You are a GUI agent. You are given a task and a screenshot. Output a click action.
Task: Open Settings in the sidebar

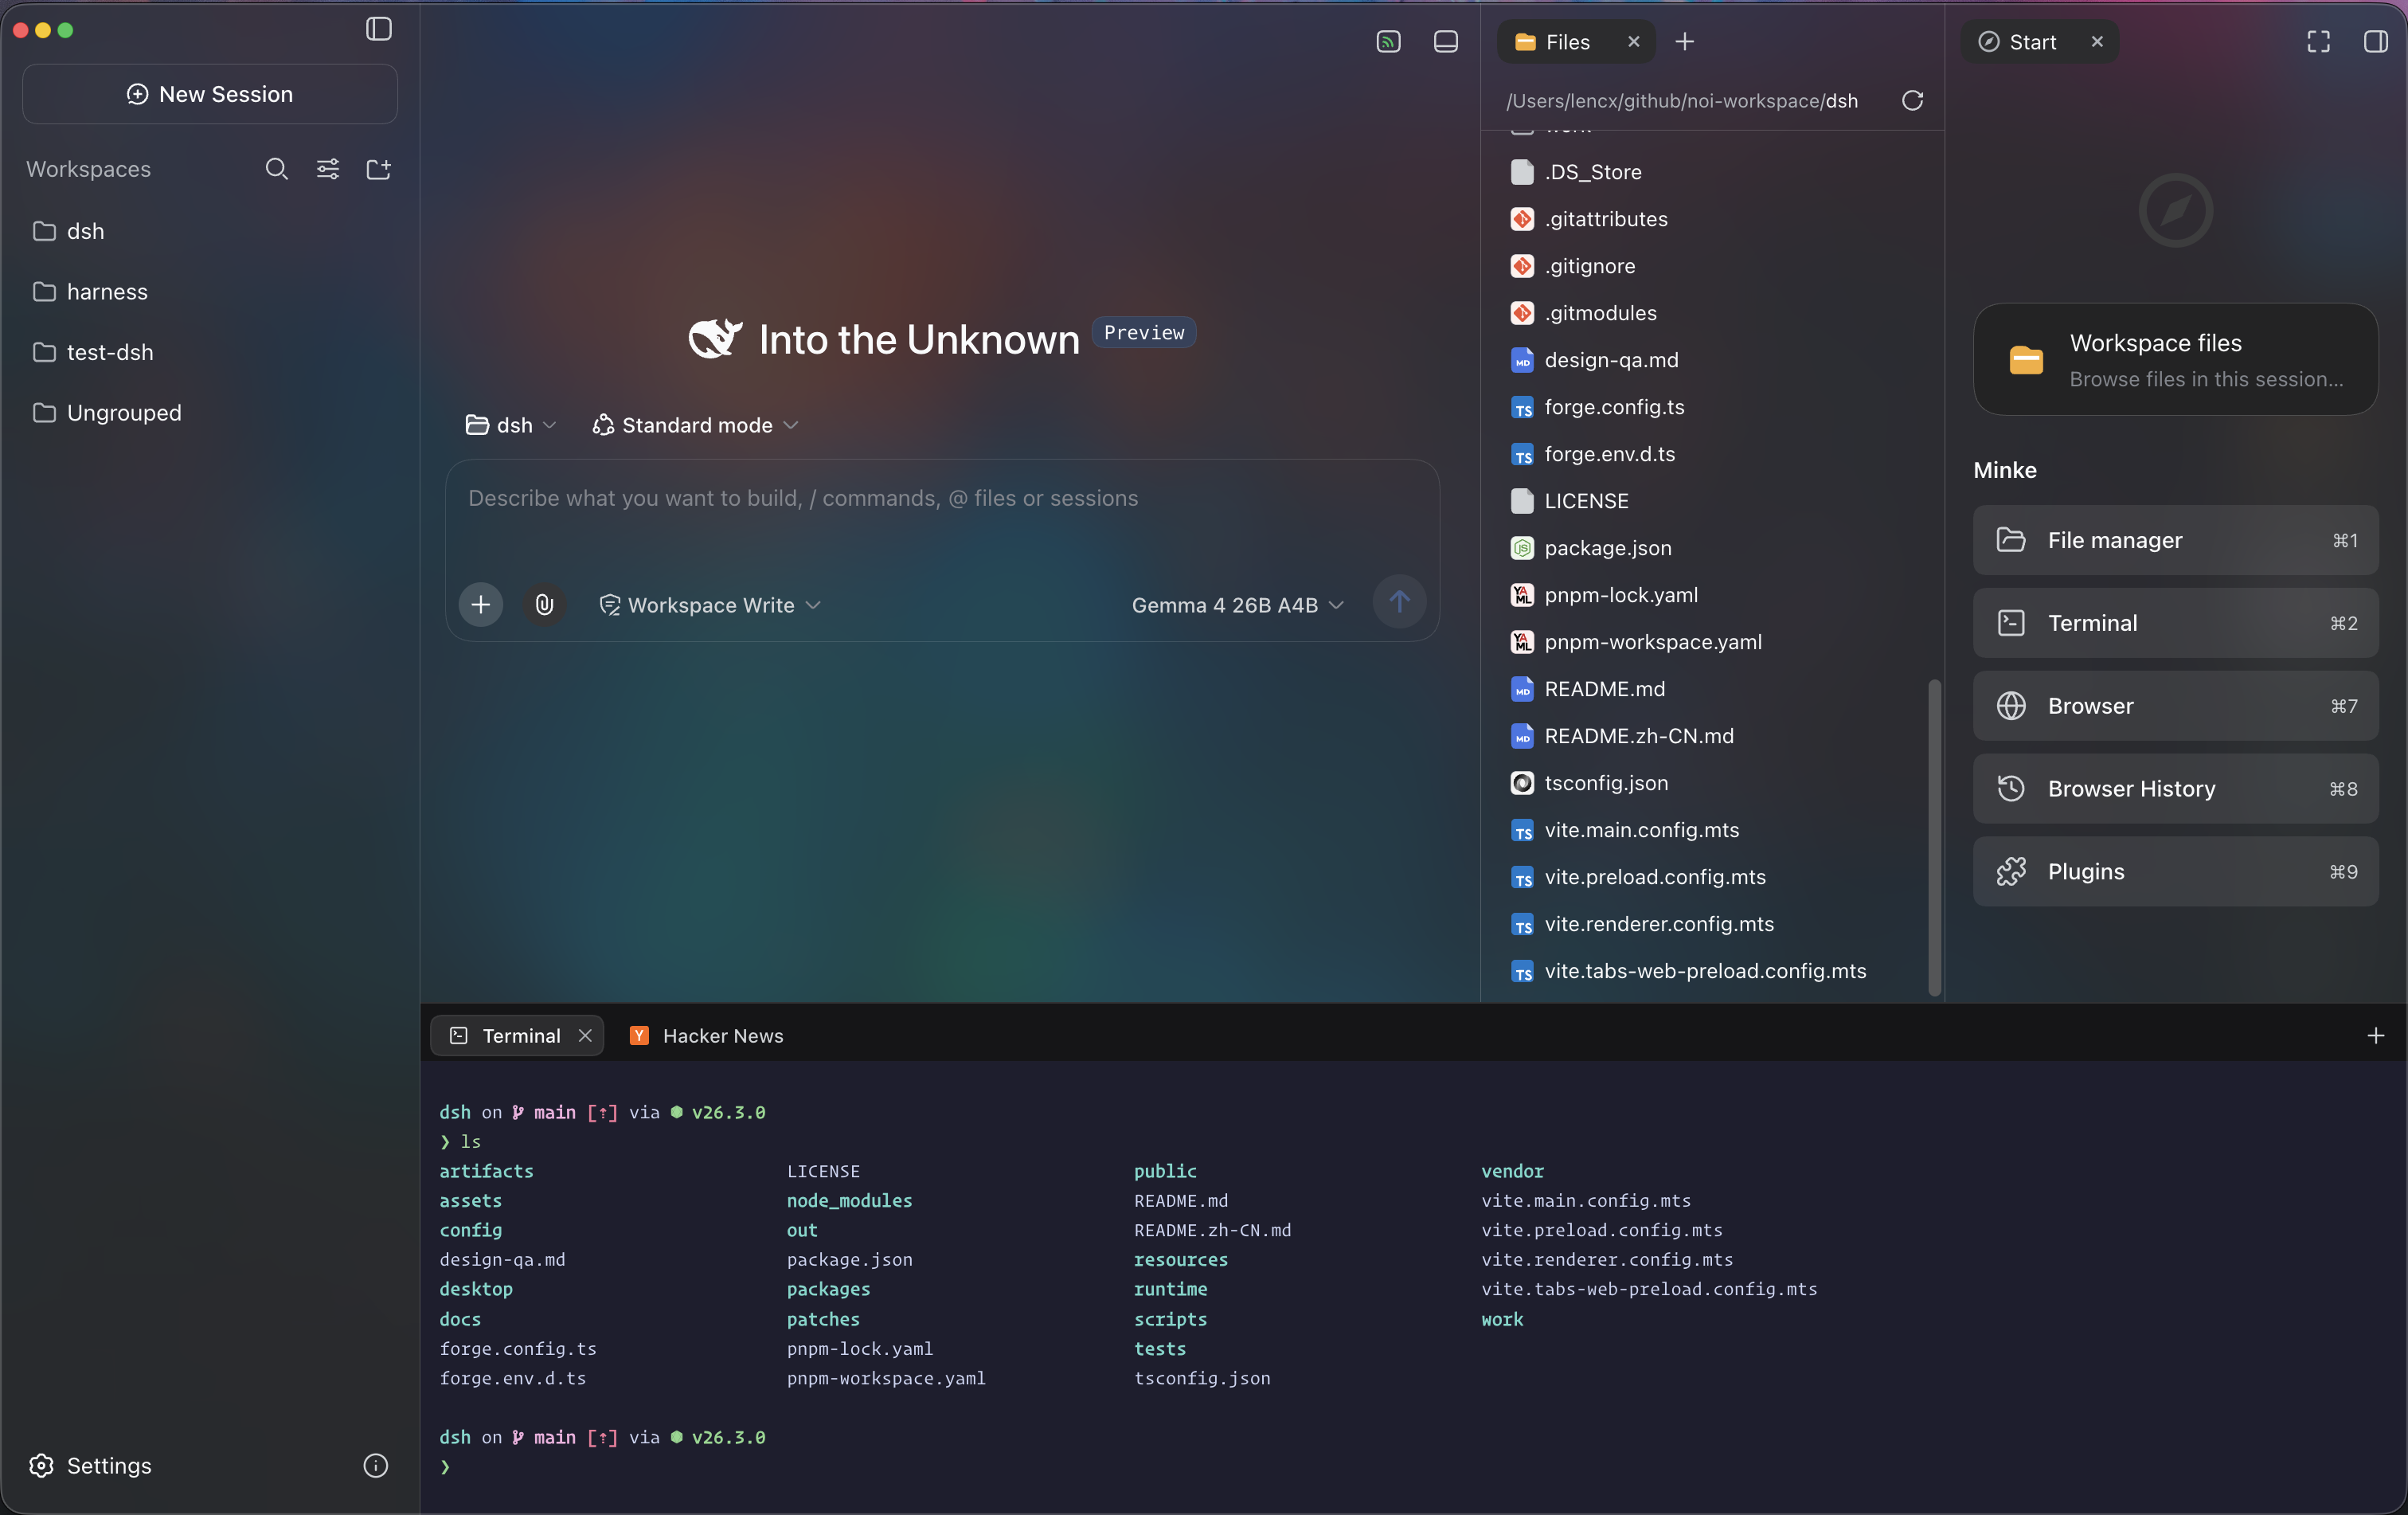[x=91, y=1465]
